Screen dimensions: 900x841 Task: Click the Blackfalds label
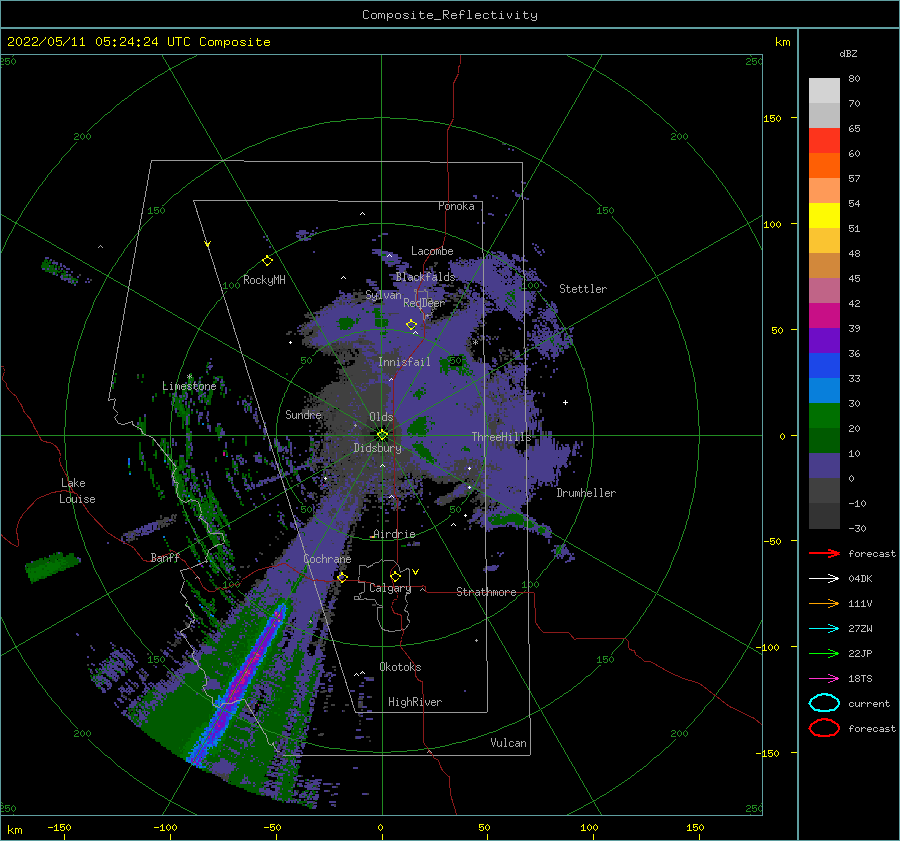pyautogui.click(x=425, y=277)
